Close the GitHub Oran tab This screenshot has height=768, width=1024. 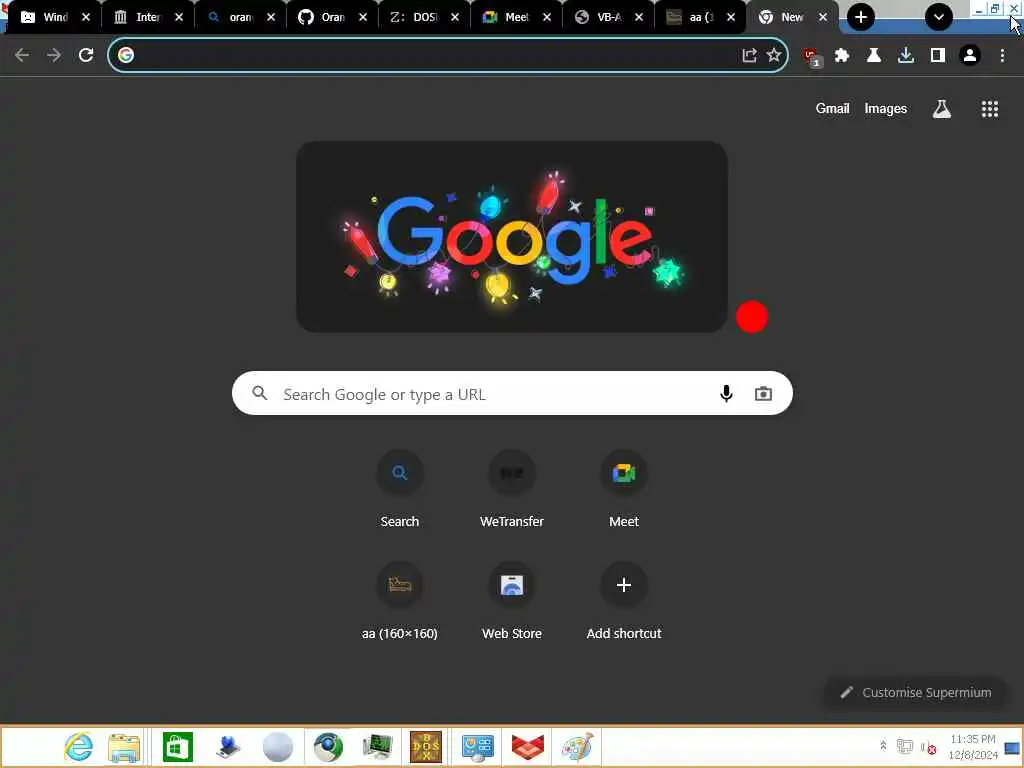363,17
